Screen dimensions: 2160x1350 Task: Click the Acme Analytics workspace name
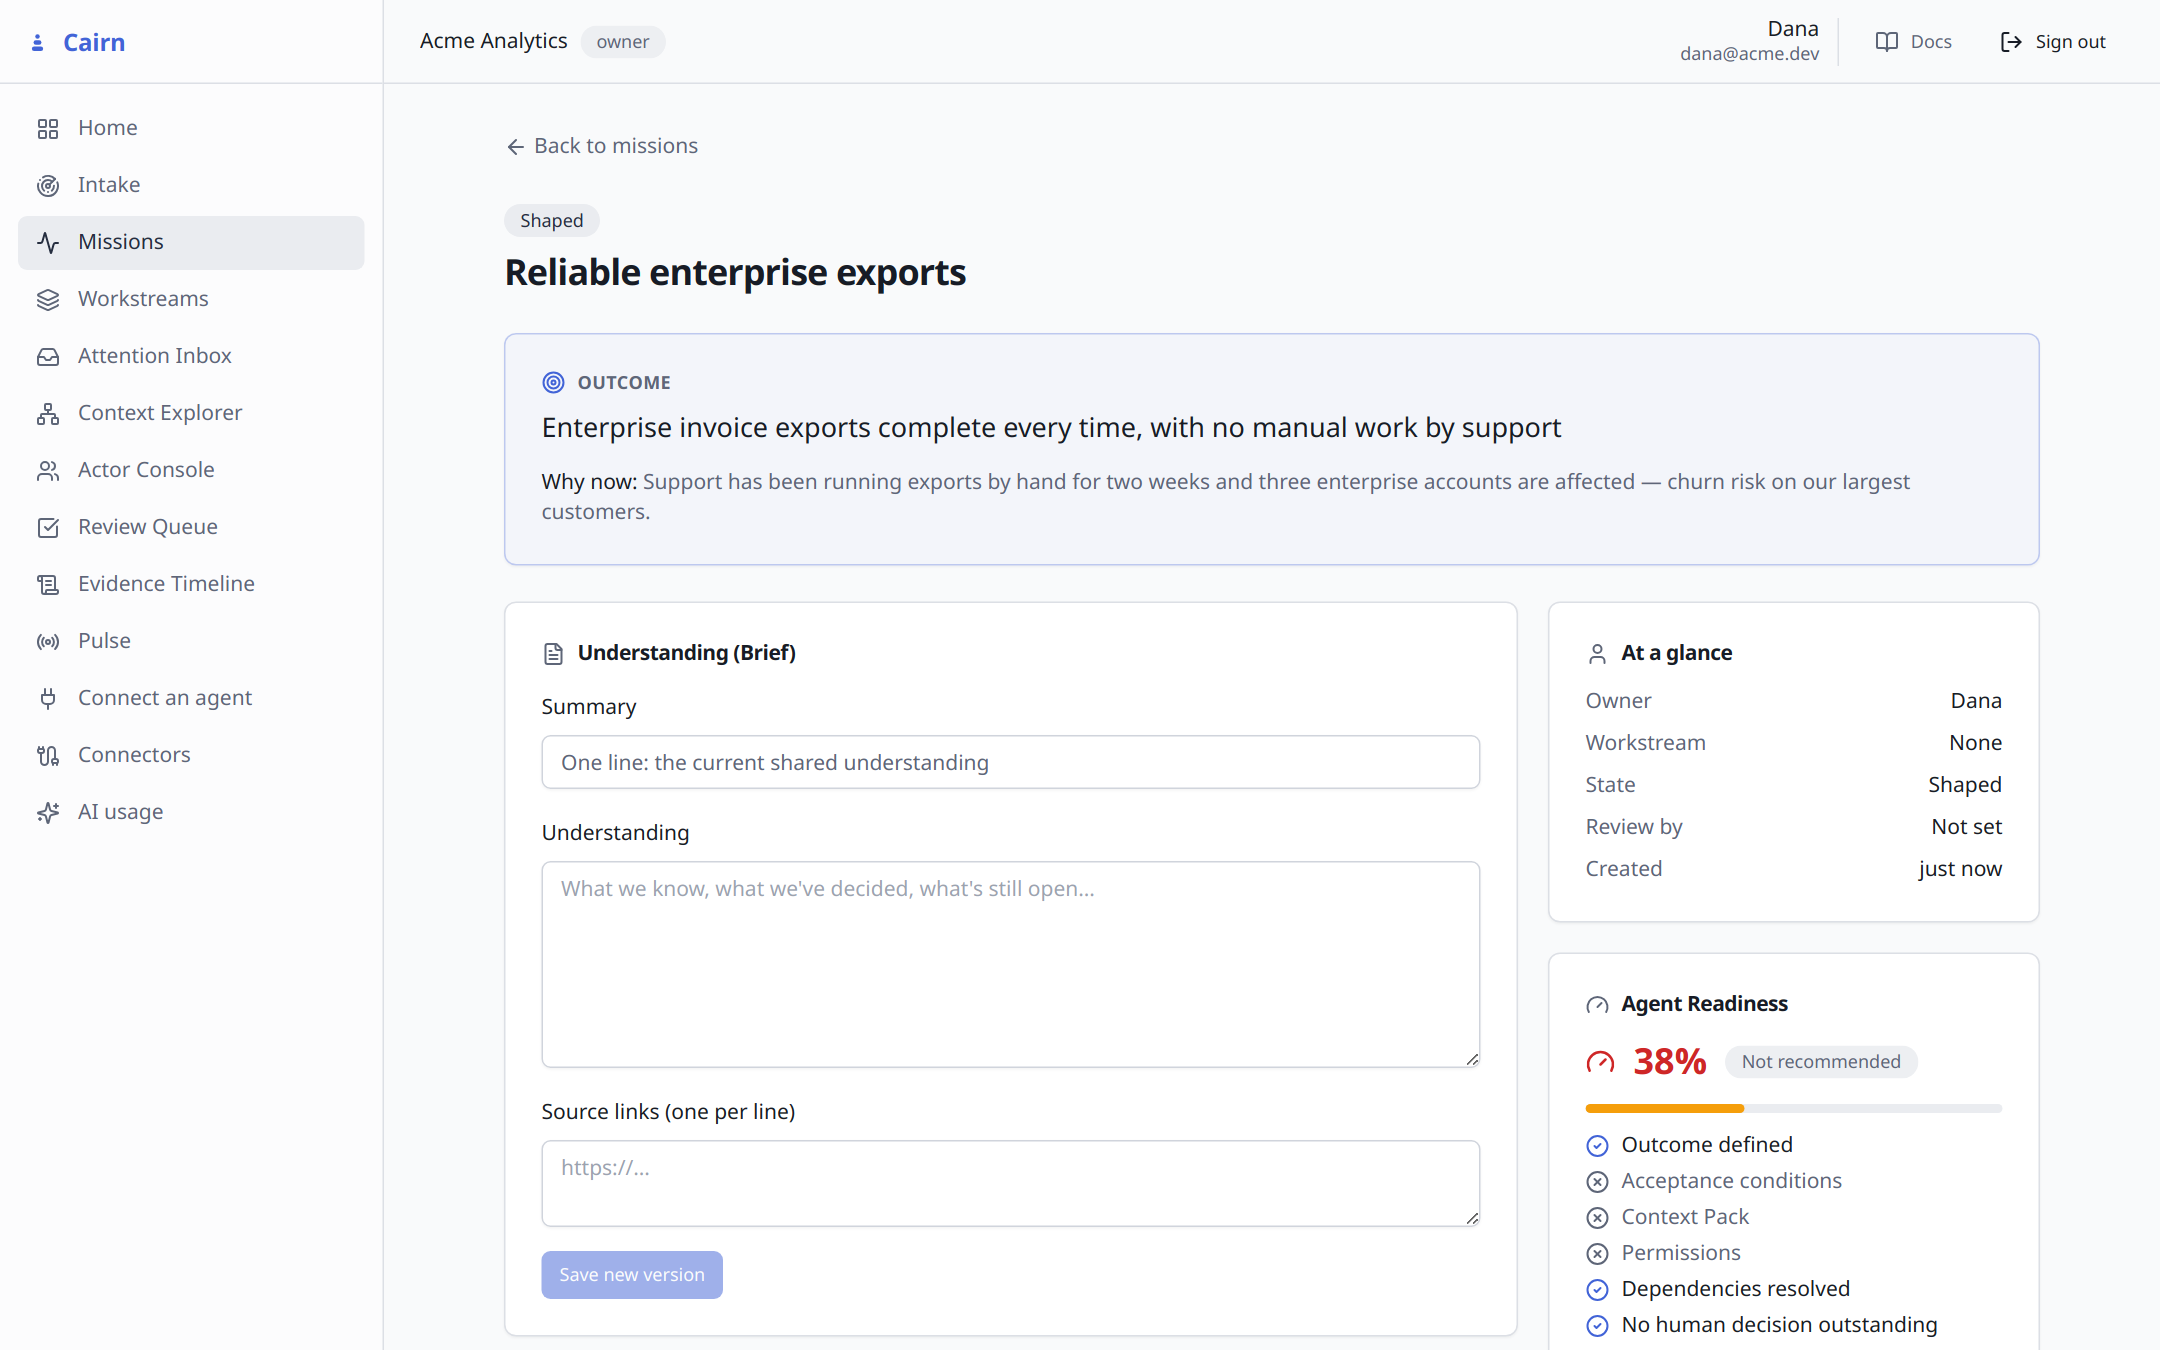(x=494, y=41)
